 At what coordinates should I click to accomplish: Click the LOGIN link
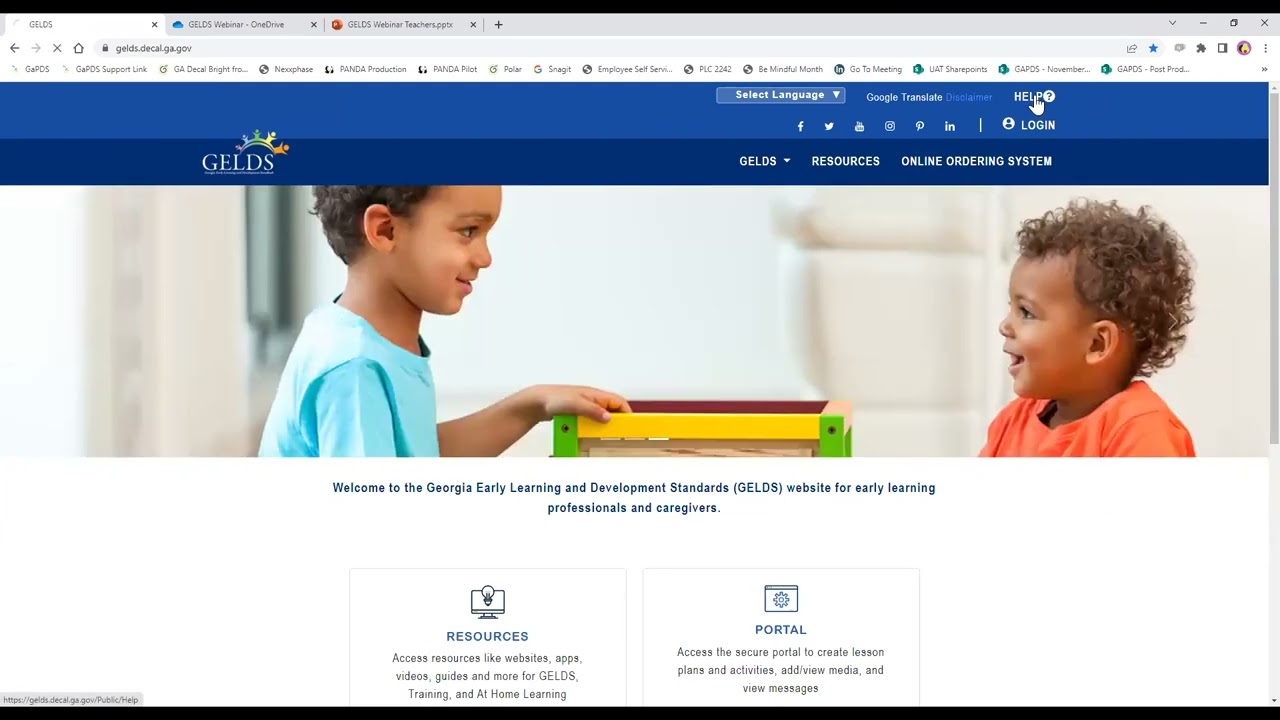pyautogui.click(x=1029, y=125)
